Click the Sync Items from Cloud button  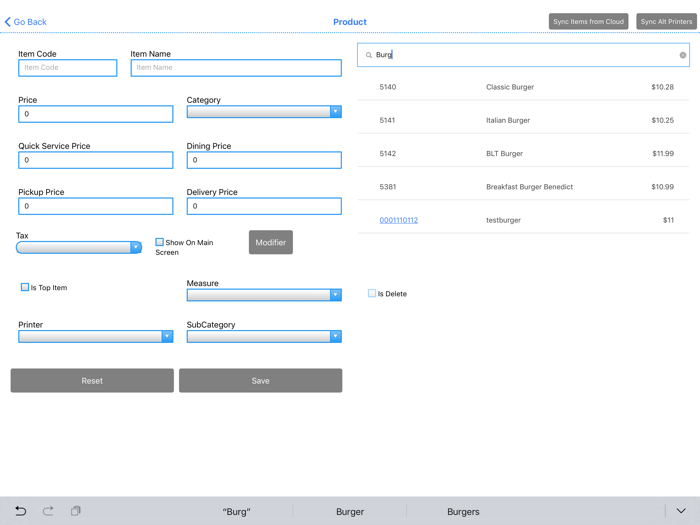(x=588, y=21)
